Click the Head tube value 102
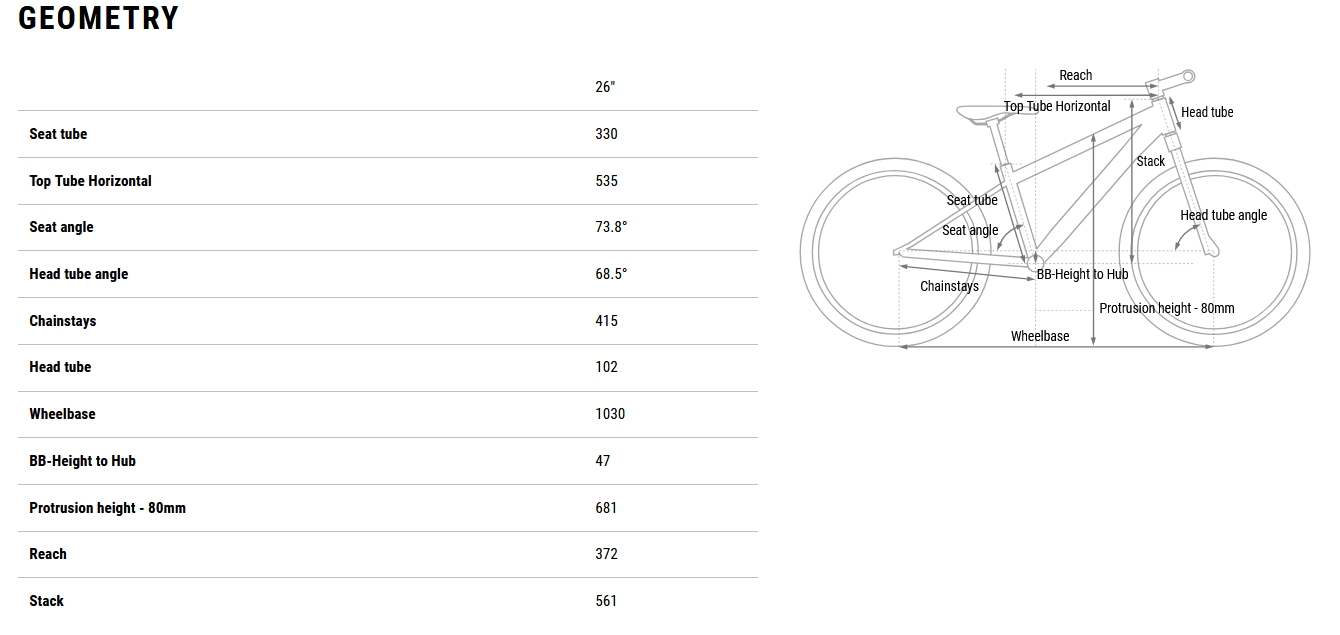The width and height of the screenshot is (1340, 635). coord(606,367)
